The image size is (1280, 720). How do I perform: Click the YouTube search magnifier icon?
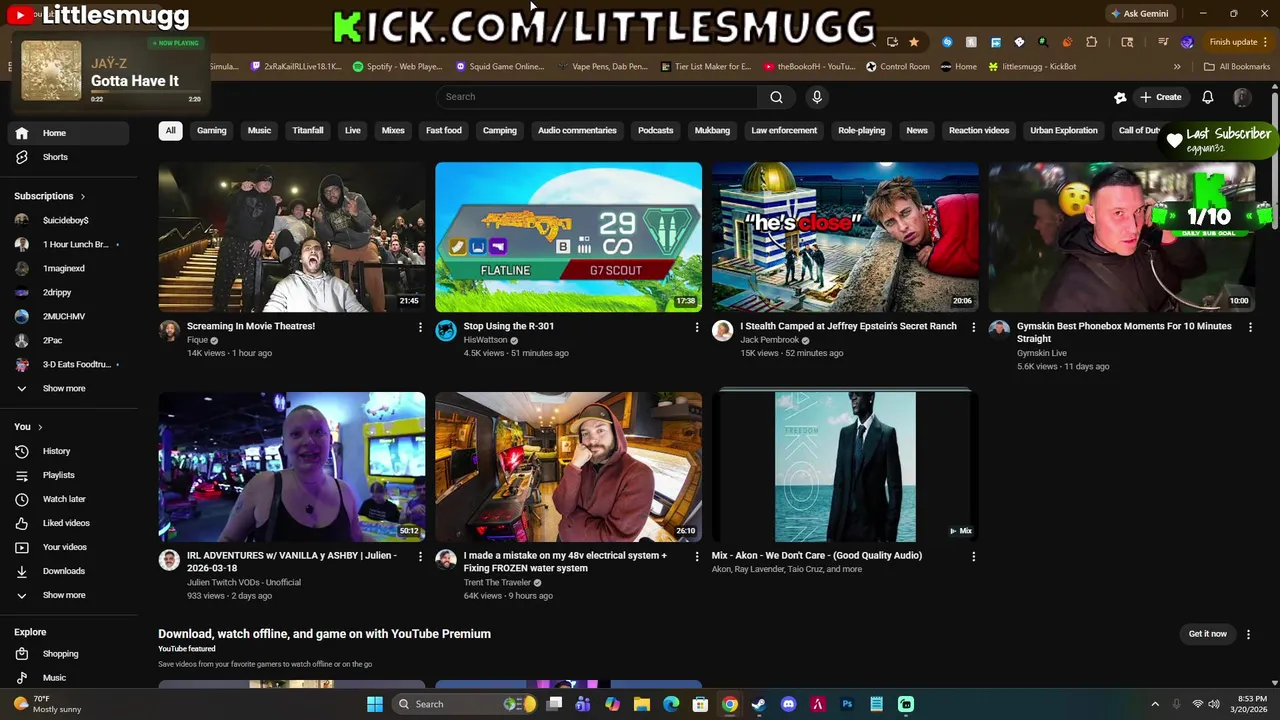(x=776, y=97)
